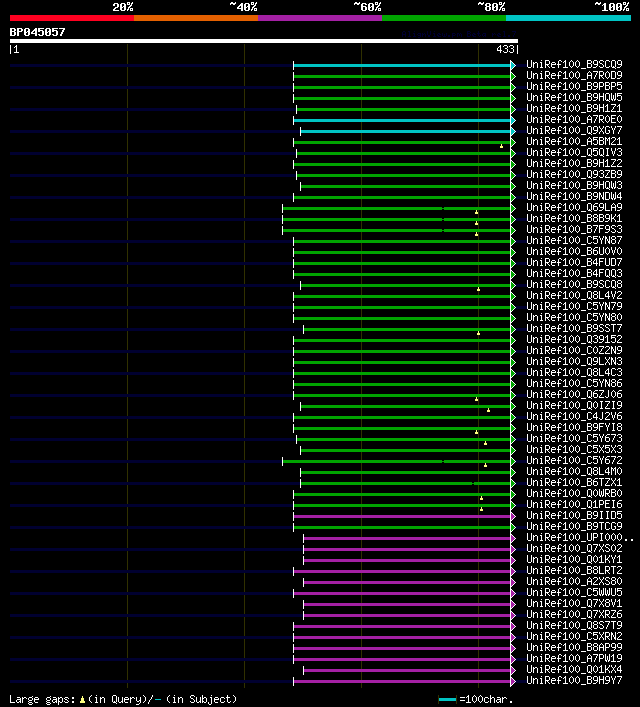Click the cyan alignment bar of UniRef100_A7R0E0

402,120
